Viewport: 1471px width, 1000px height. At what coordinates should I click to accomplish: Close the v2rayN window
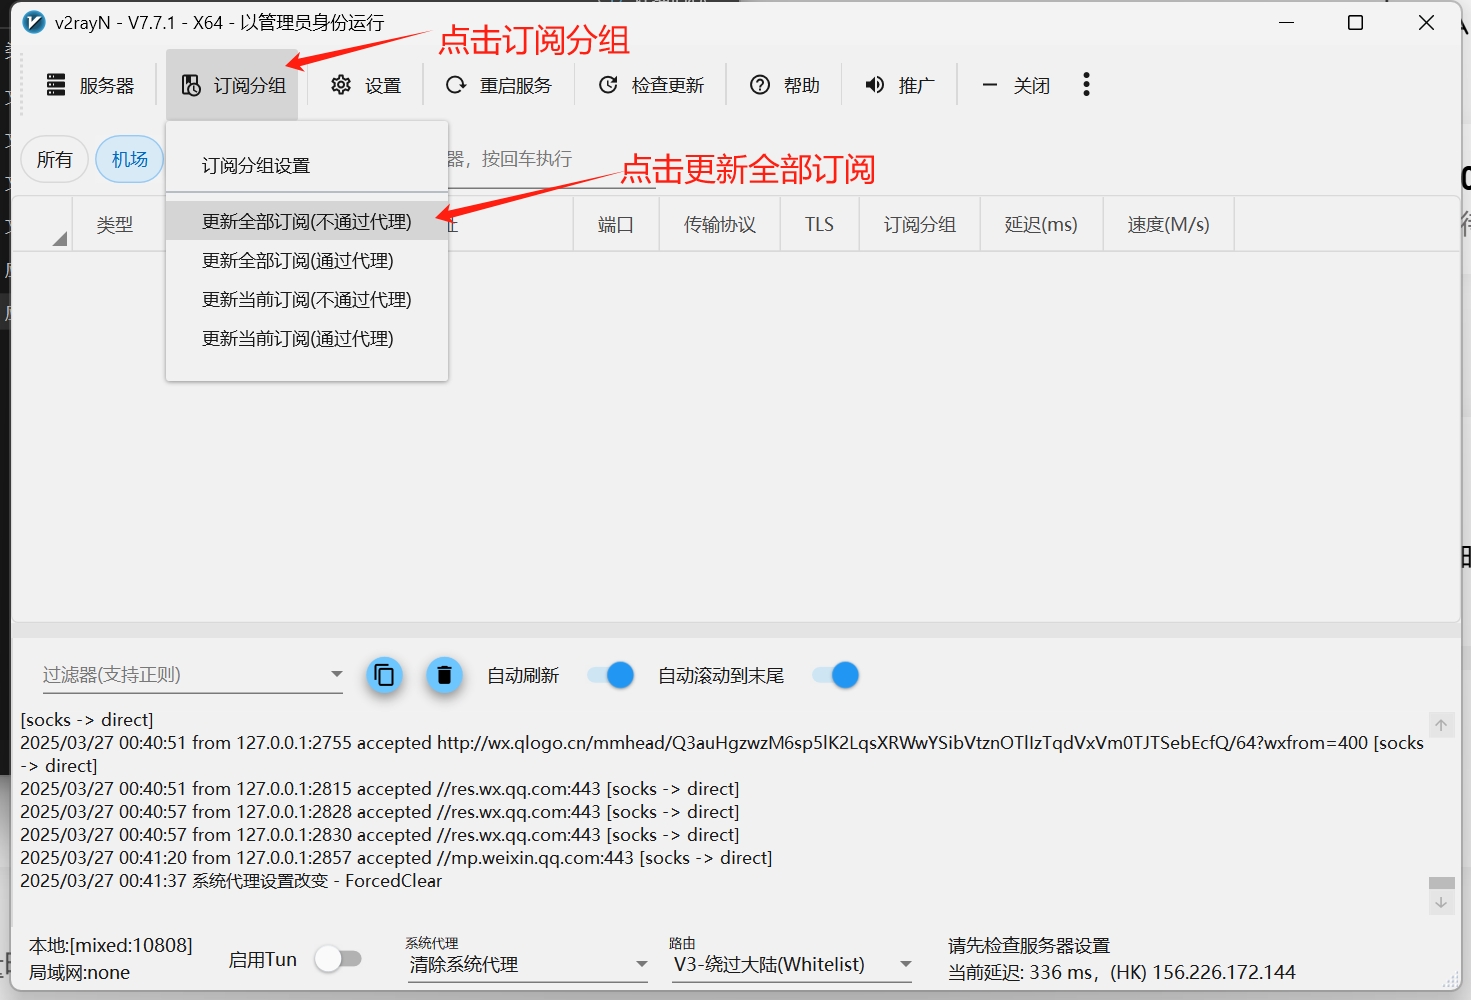pyautogui.click(x=1426, y=22)
